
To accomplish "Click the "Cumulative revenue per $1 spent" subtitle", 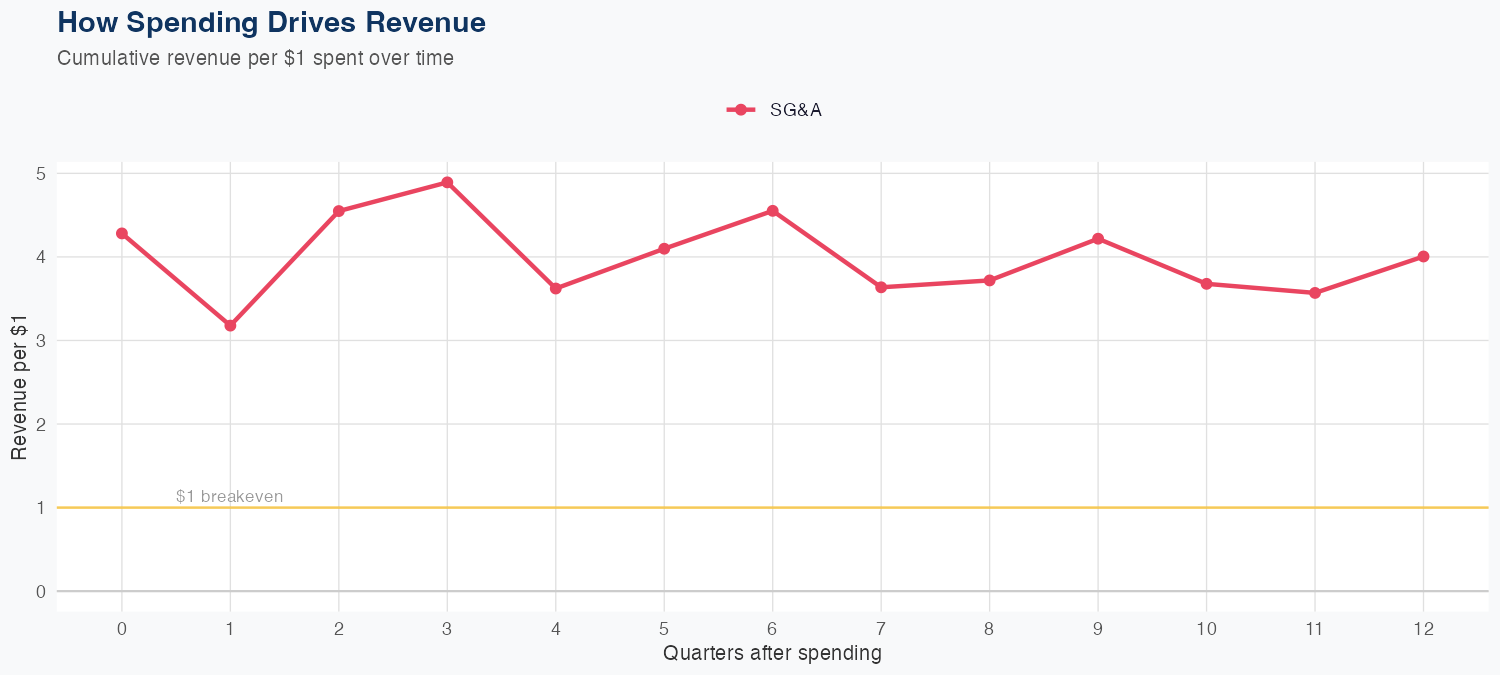I will [255, 58].
